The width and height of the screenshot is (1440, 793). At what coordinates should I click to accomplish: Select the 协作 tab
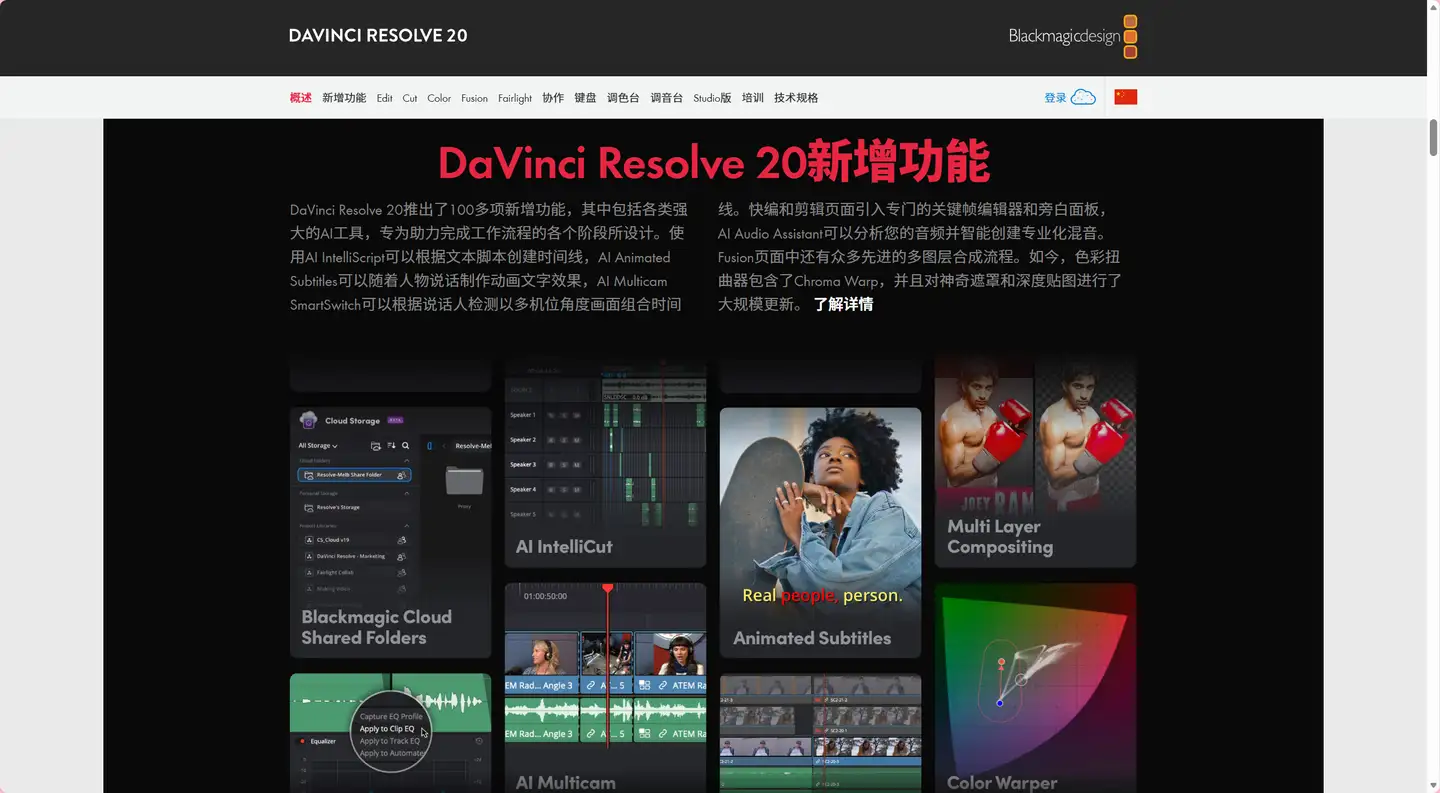click(553, 98)
